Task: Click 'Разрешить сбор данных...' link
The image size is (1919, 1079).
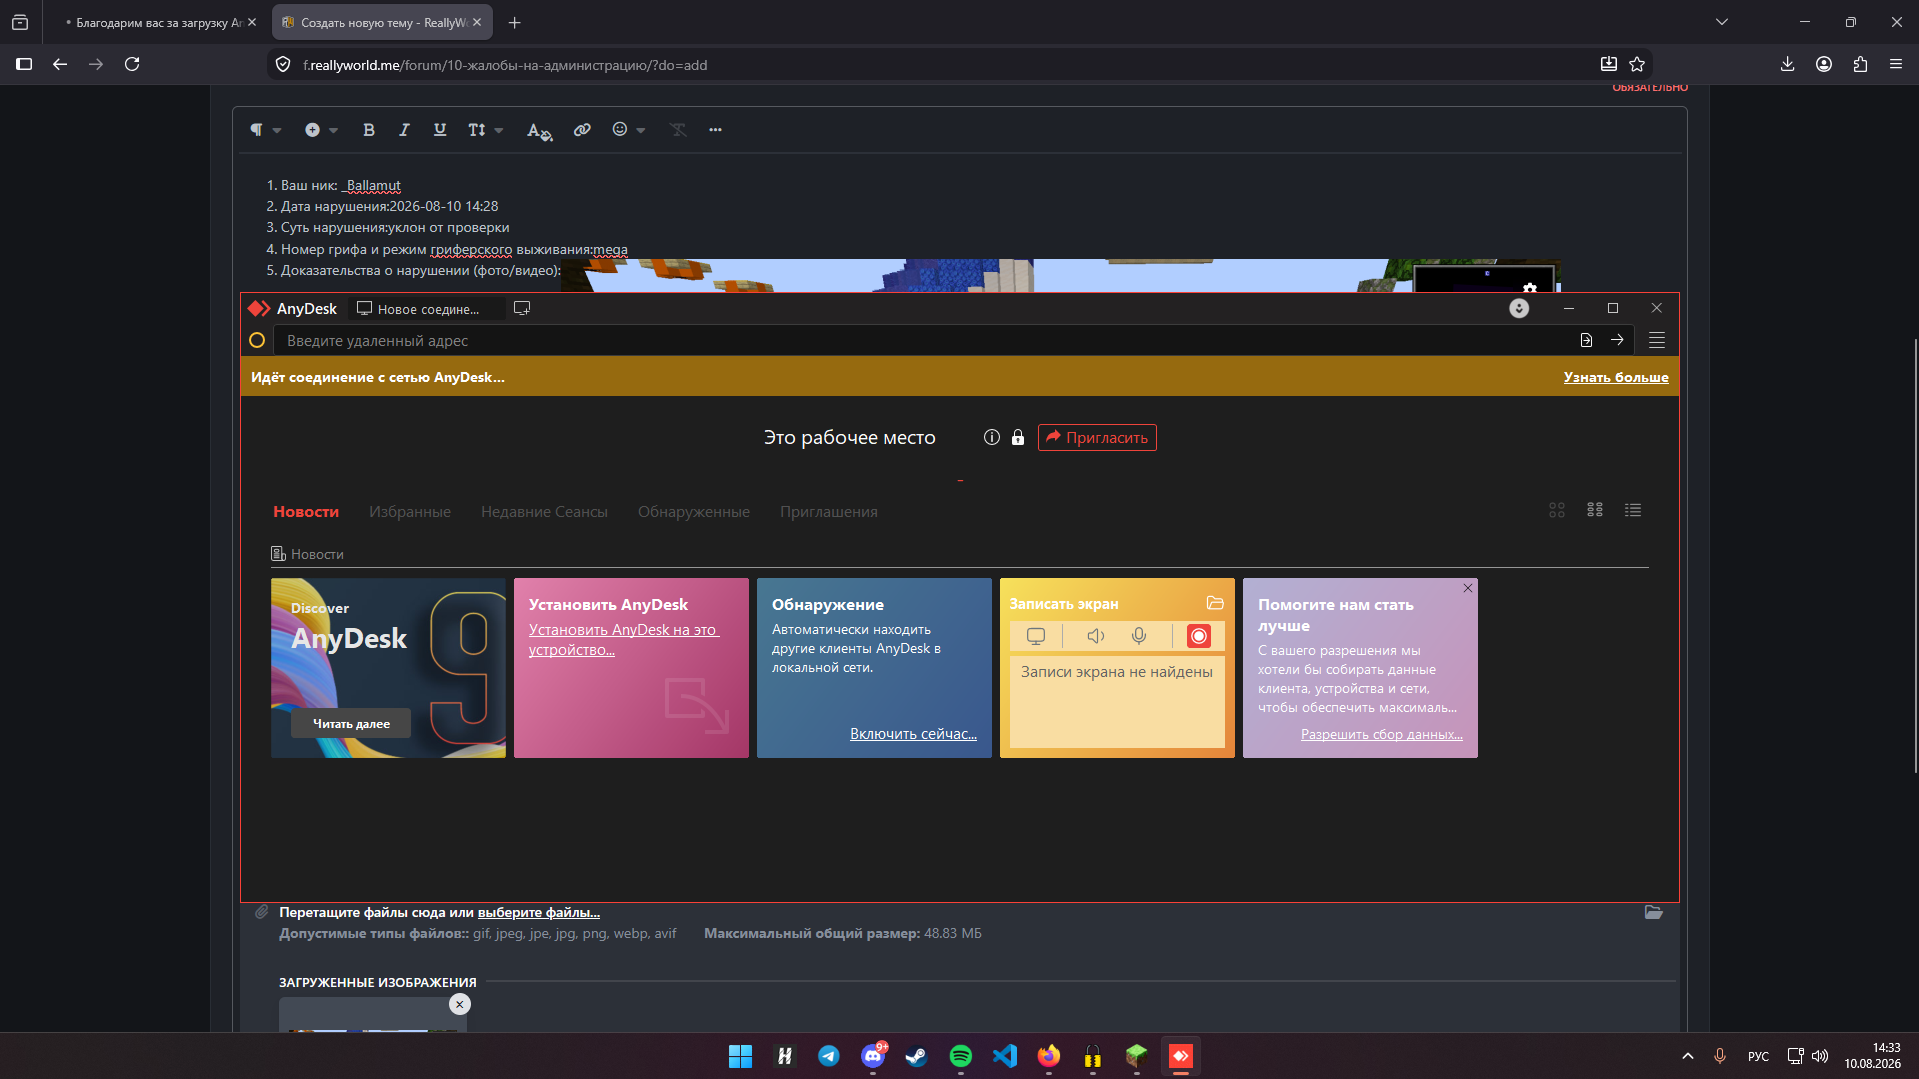Action: (1382, 734)
